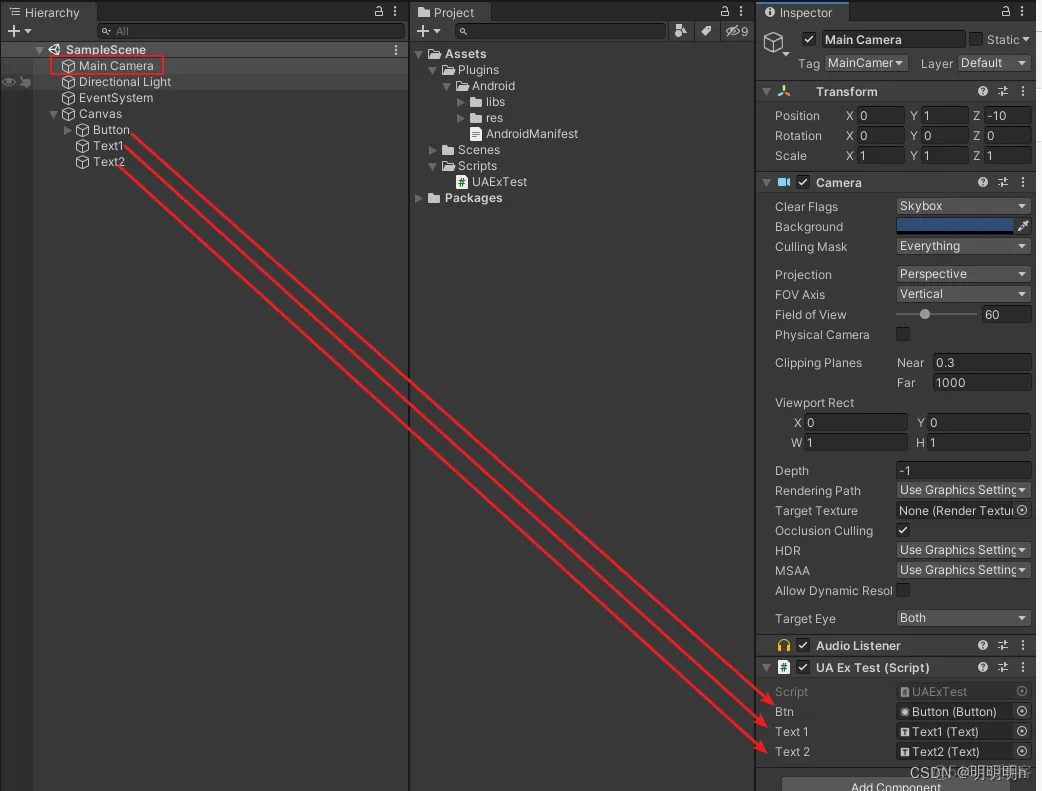Open Audio Listener context menu
The height and width of the screenshot is (791, 1042).
[x=1023, y=645]
